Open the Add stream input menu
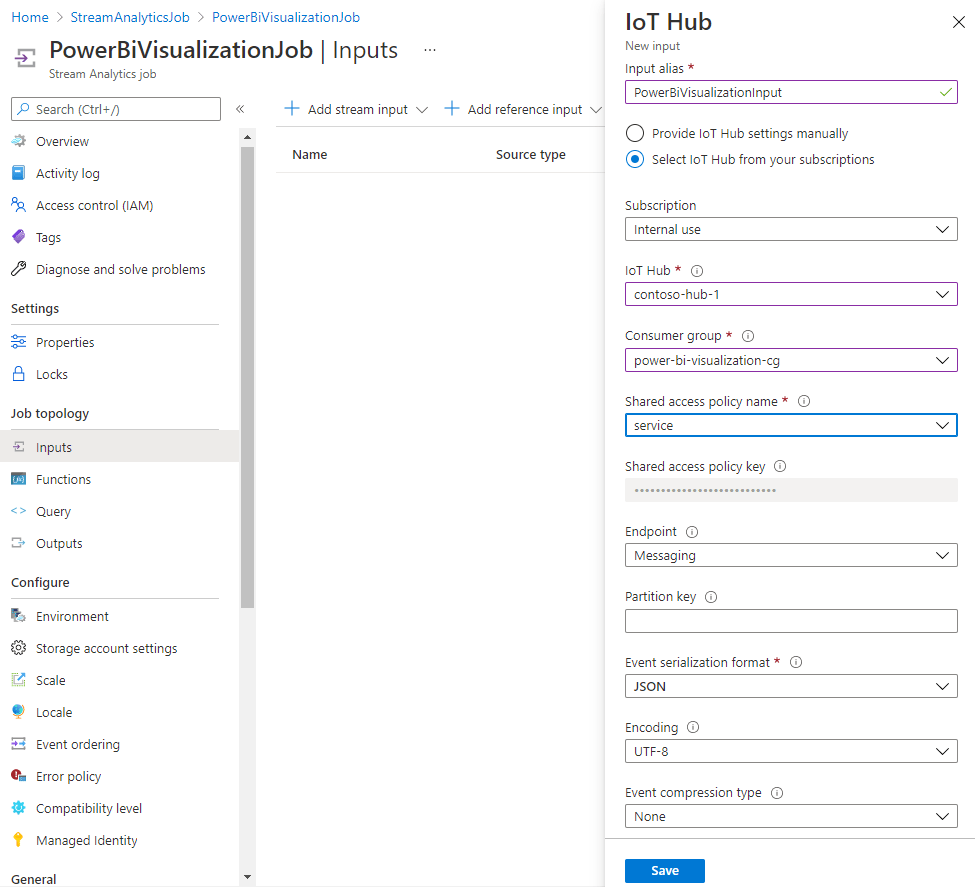Viewport: 975px width, 887px height. tap(354, 107)
